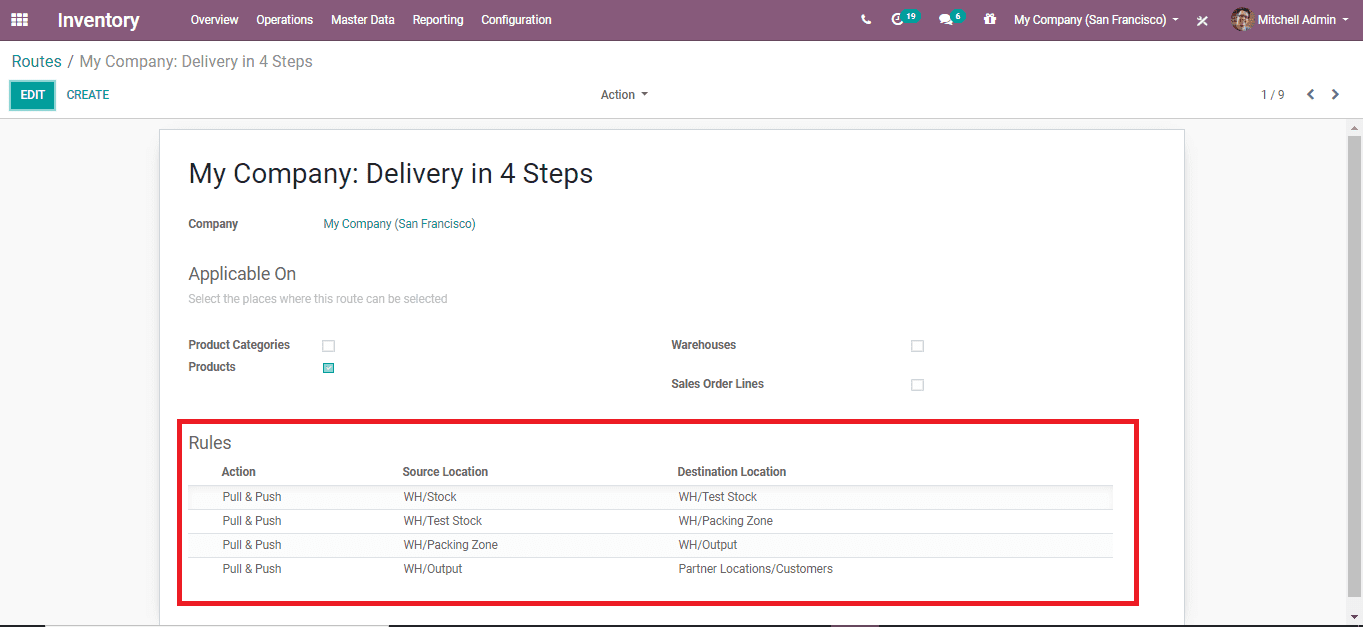The image size is (1363, 627).
Task: Click the EDIT button
Action: click(33, 95)
